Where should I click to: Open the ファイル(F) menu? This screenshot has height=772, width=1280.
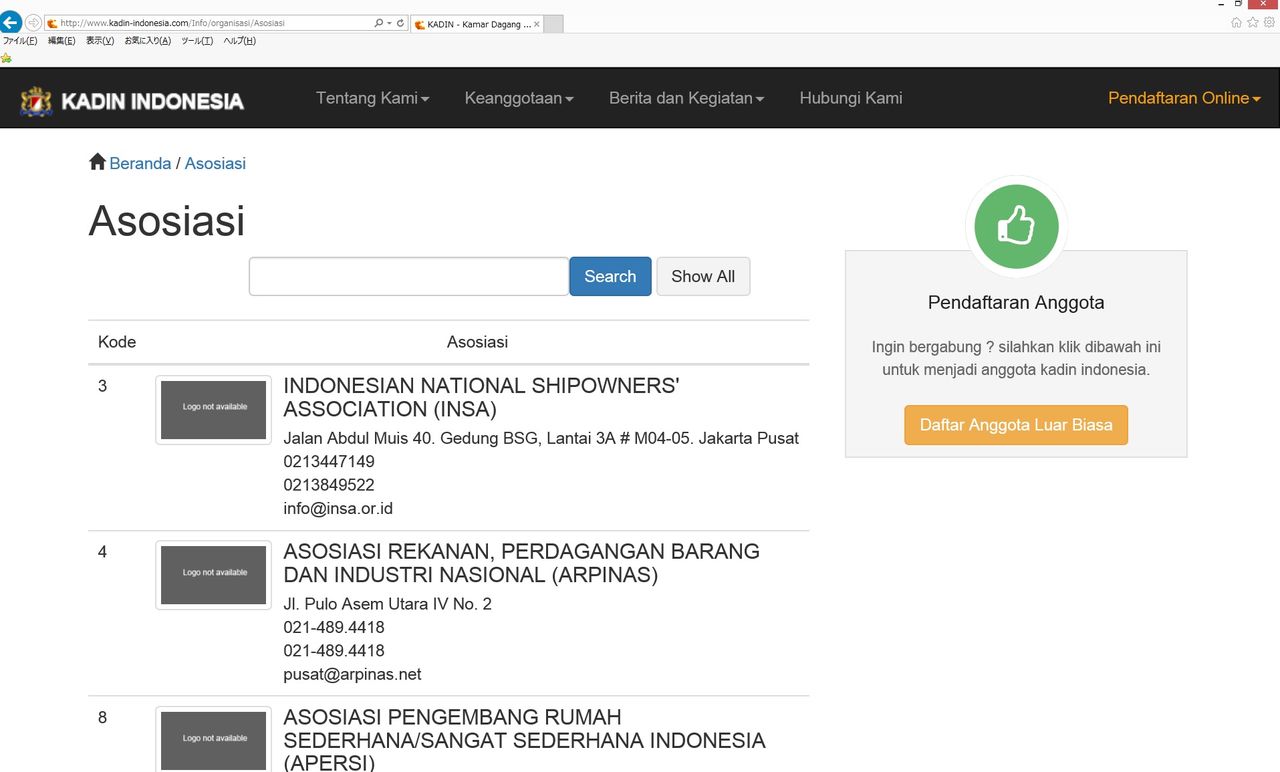tap(19, 41)
